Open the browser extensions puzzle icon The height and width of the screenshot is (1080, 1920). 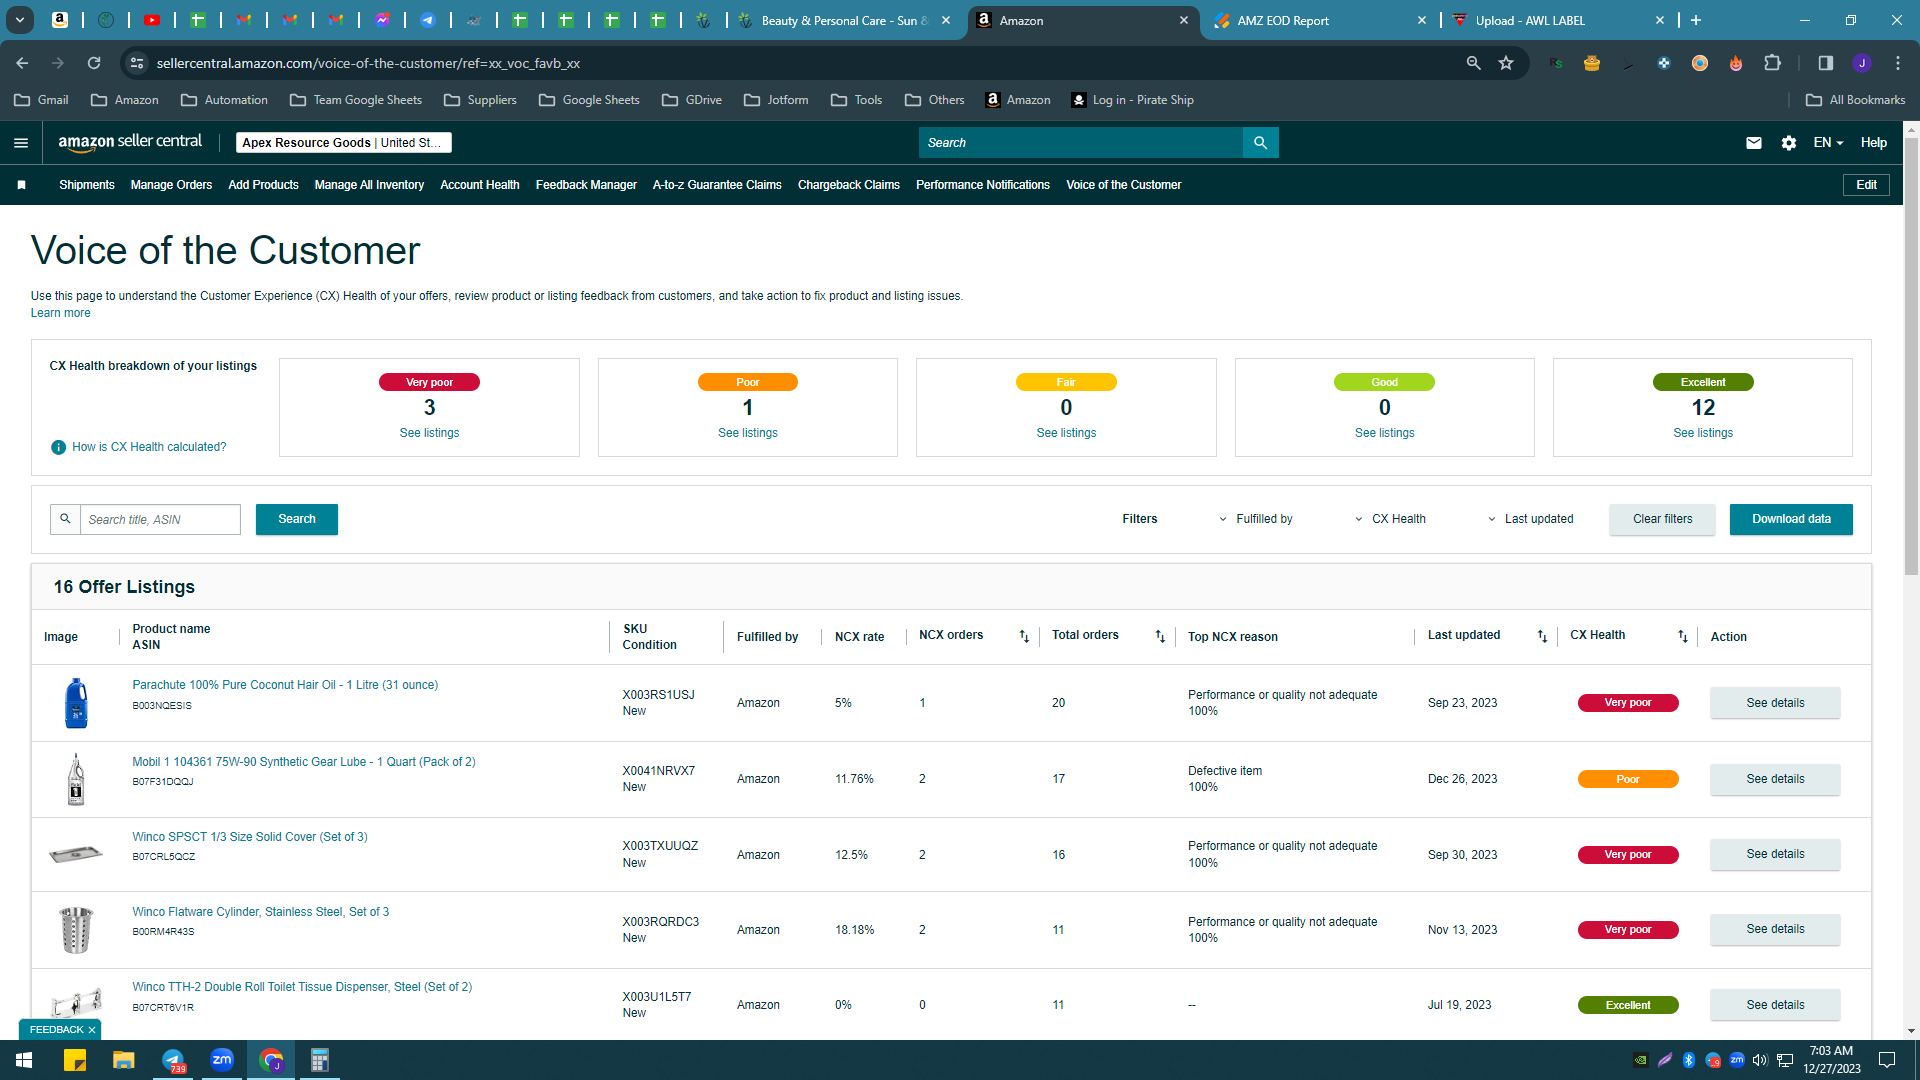pos(1772,63)
